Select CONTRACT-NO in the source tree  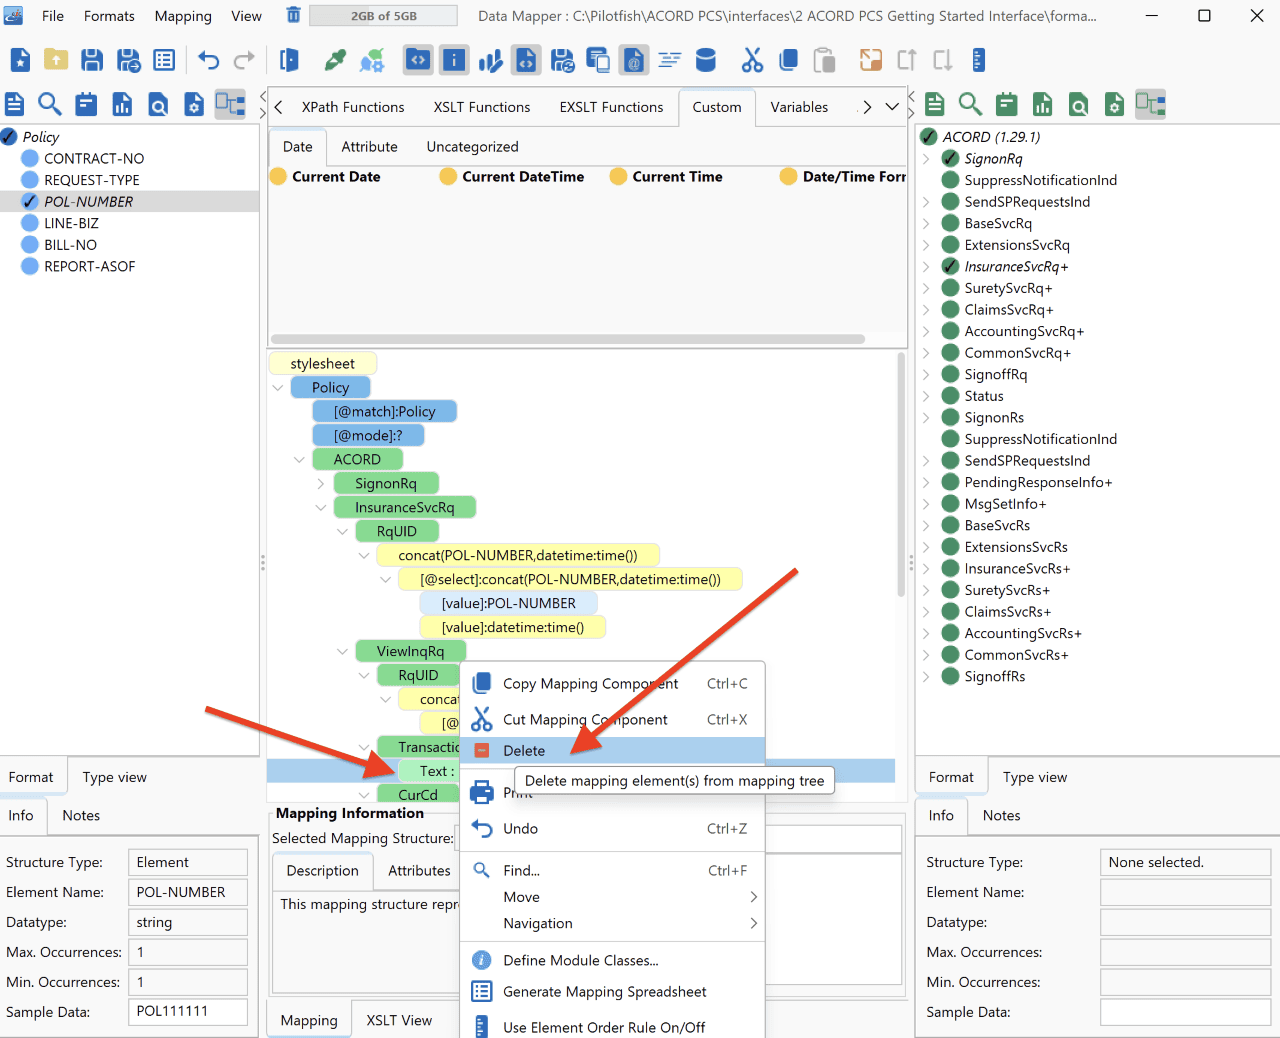click(94, 159)
